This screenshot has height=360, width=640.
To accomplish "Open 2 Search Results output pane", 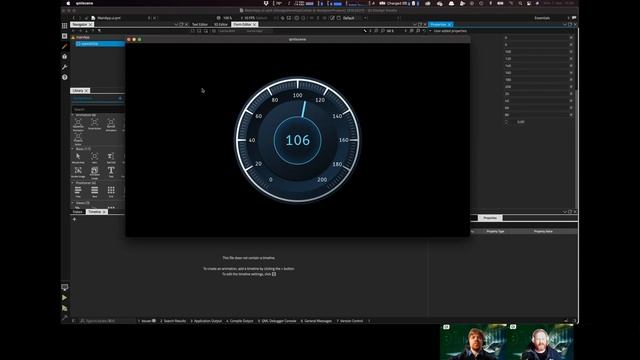I will point(173,321).
